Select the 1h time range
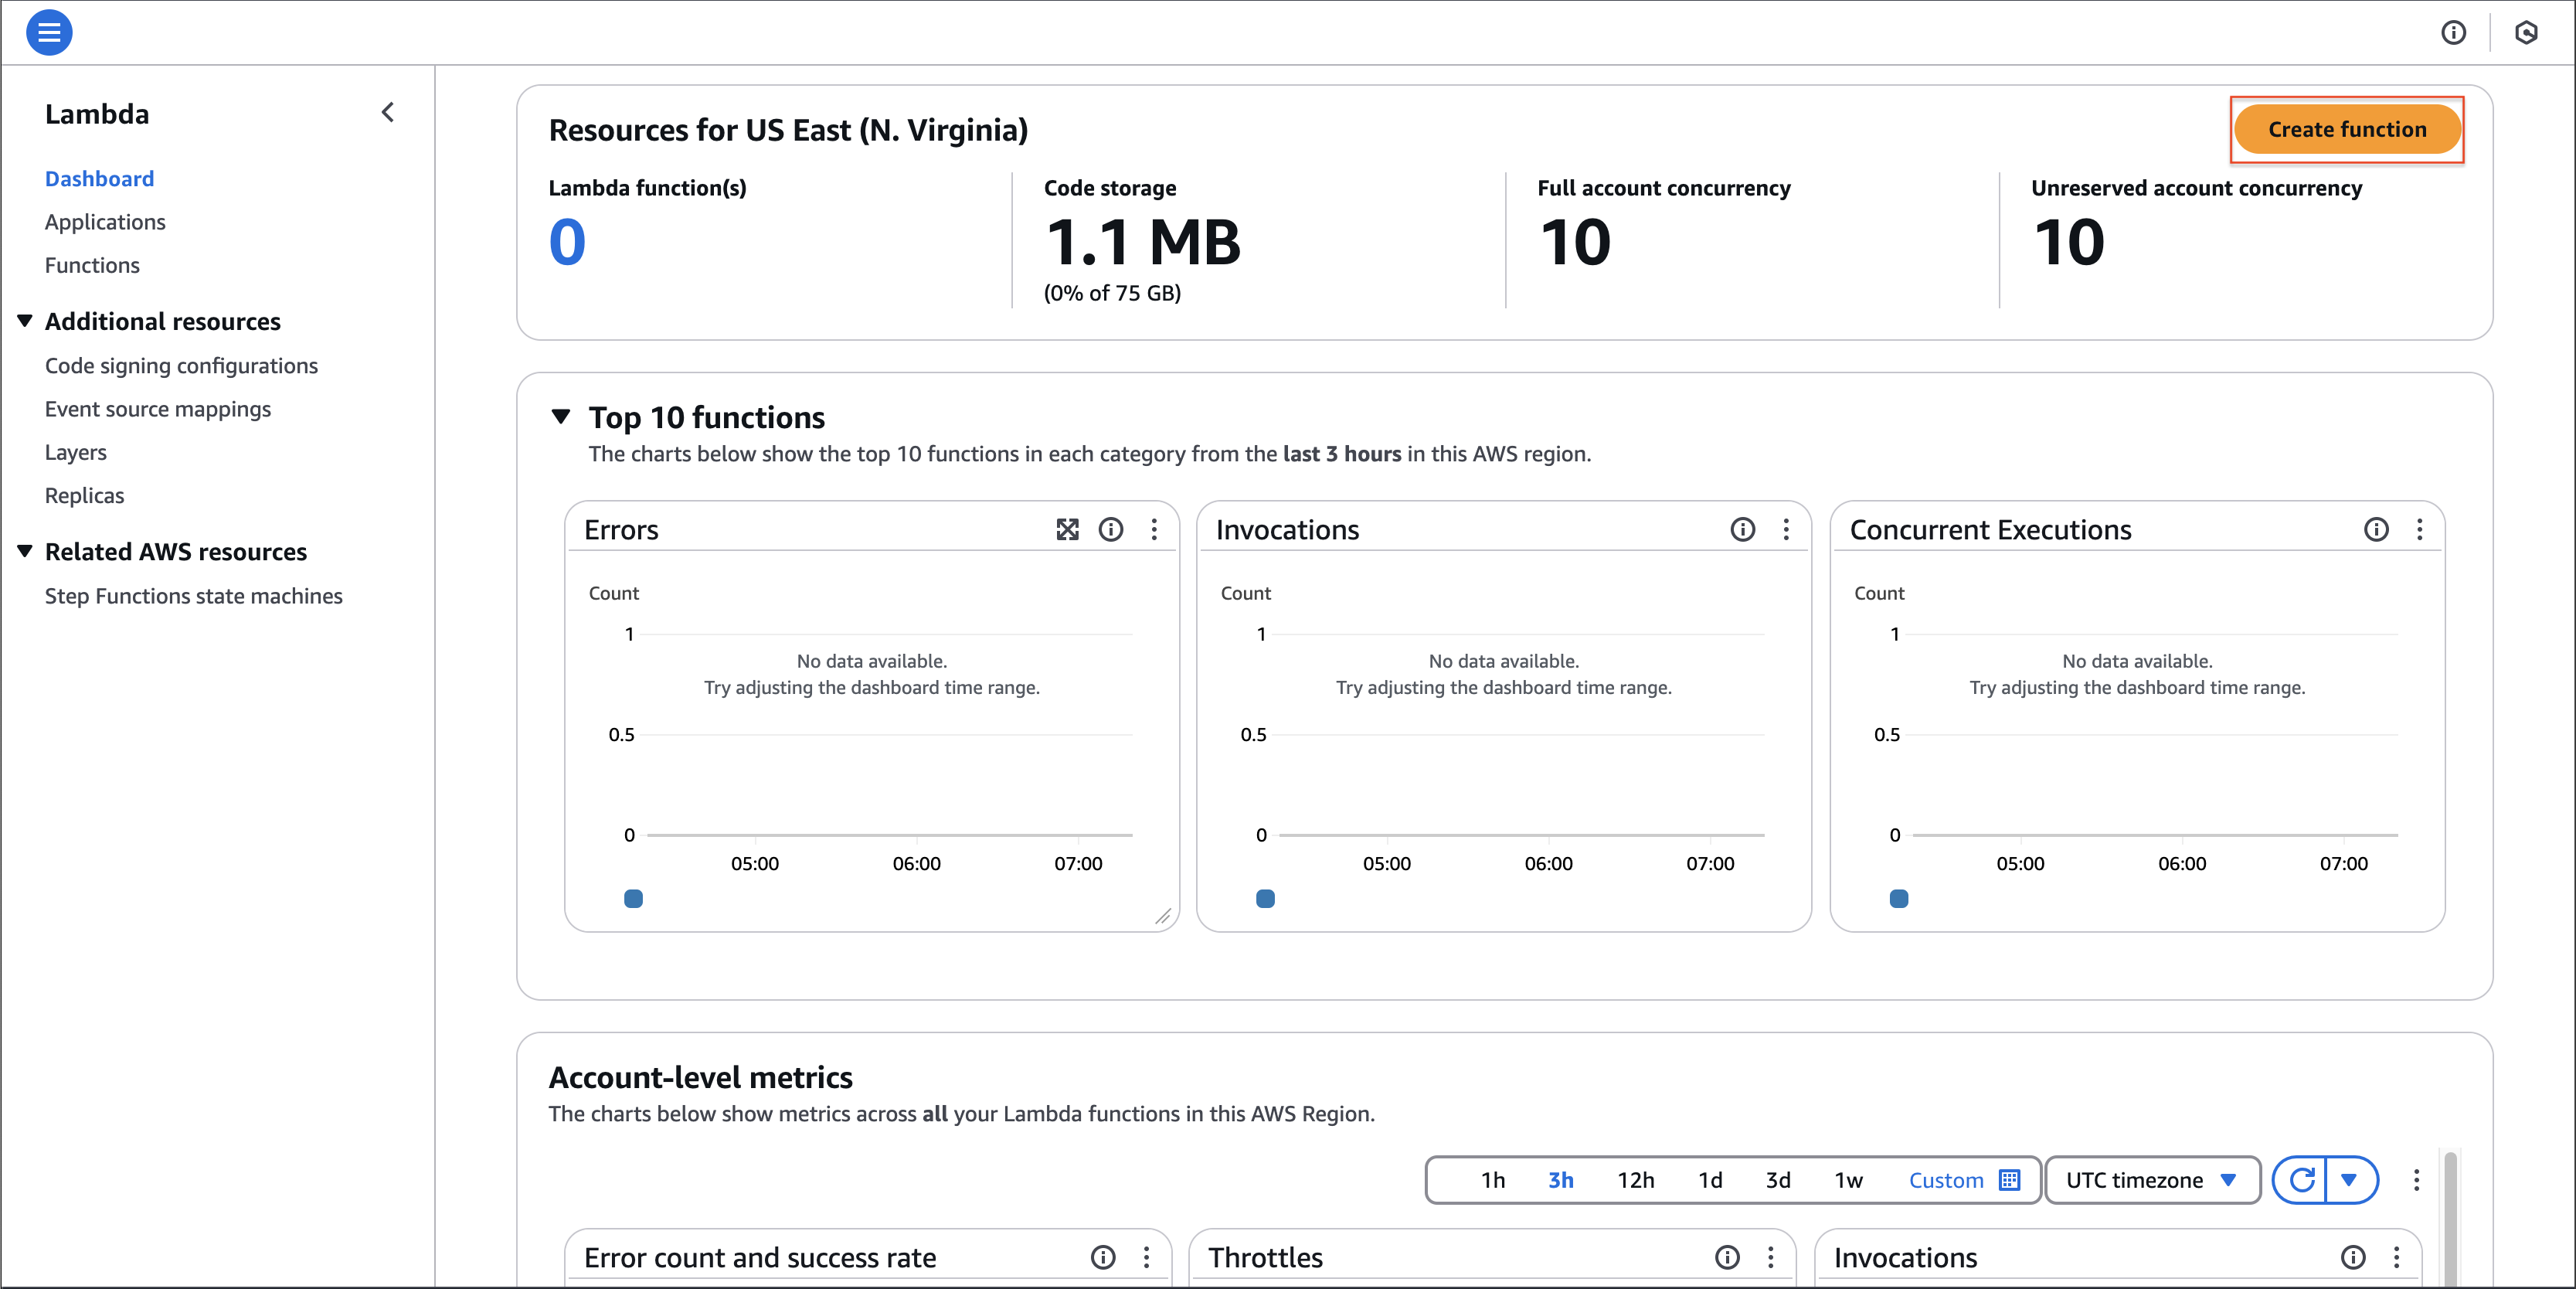Screen dimensions: 2576x1289 point(1492,1180)
